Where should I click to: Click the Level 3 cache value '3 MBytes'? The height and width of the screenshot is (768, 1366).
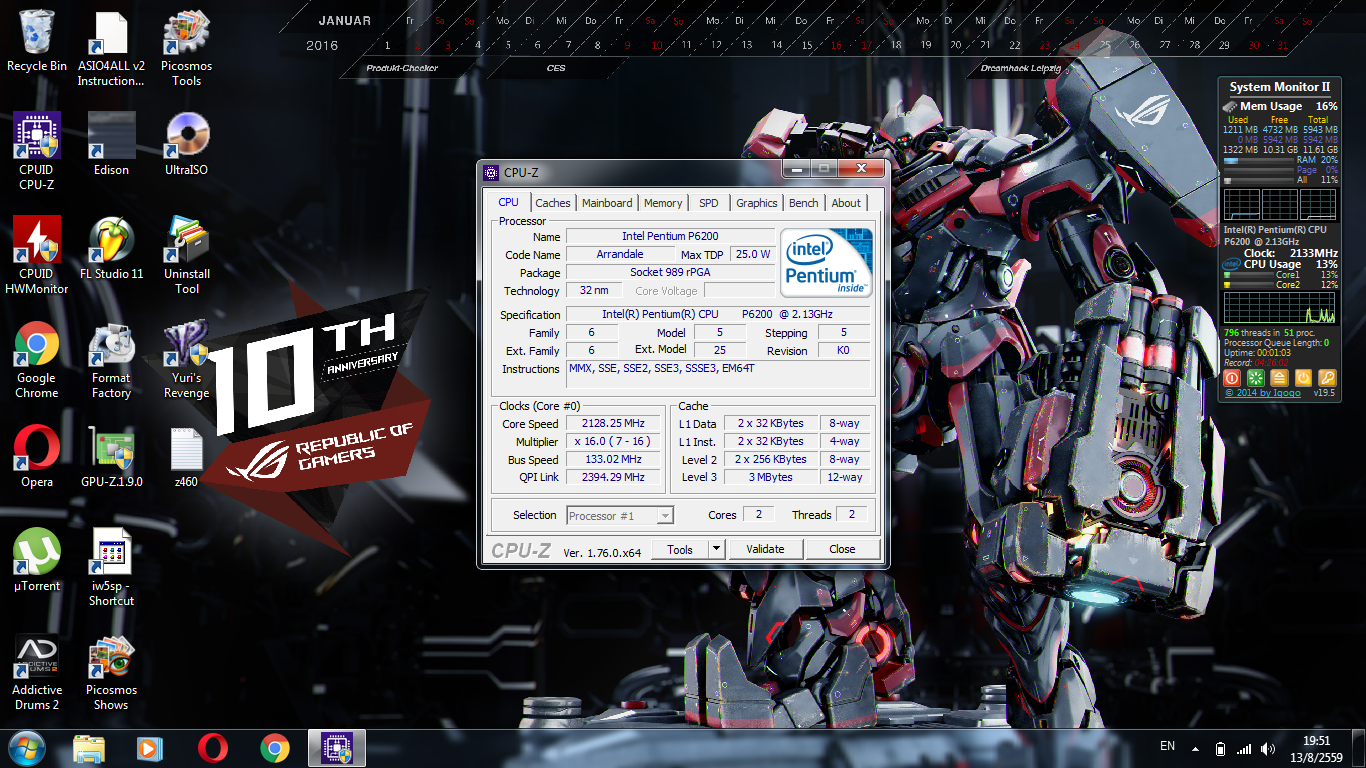(771, 477)
